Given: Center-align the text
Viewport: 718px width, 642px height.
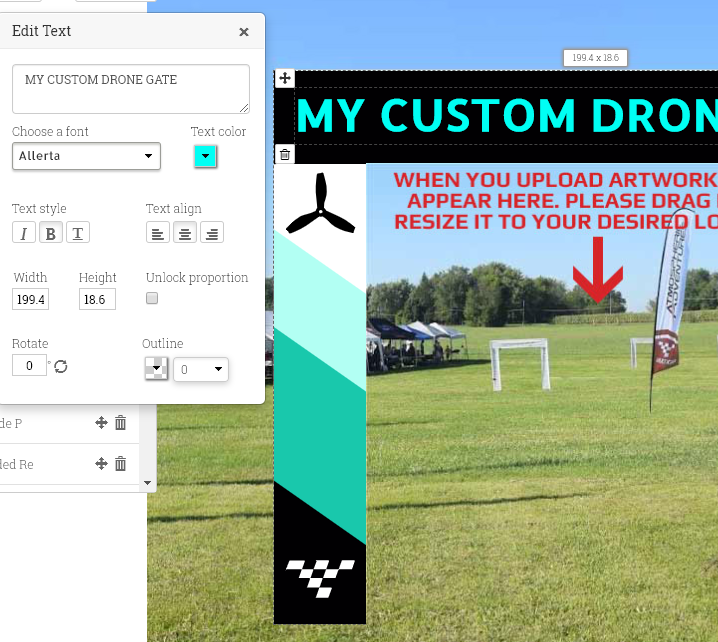Looking at the screenshot, I should [185, 233].
